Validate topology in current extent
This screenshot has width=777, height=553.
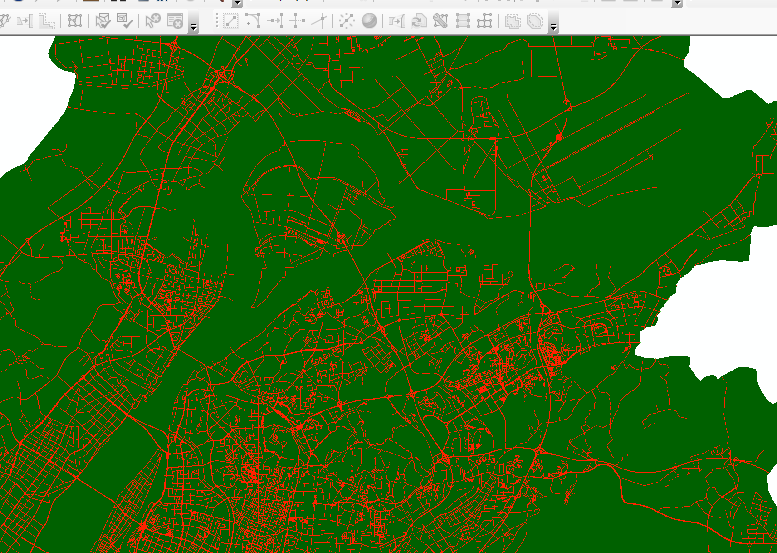(124, 20)
